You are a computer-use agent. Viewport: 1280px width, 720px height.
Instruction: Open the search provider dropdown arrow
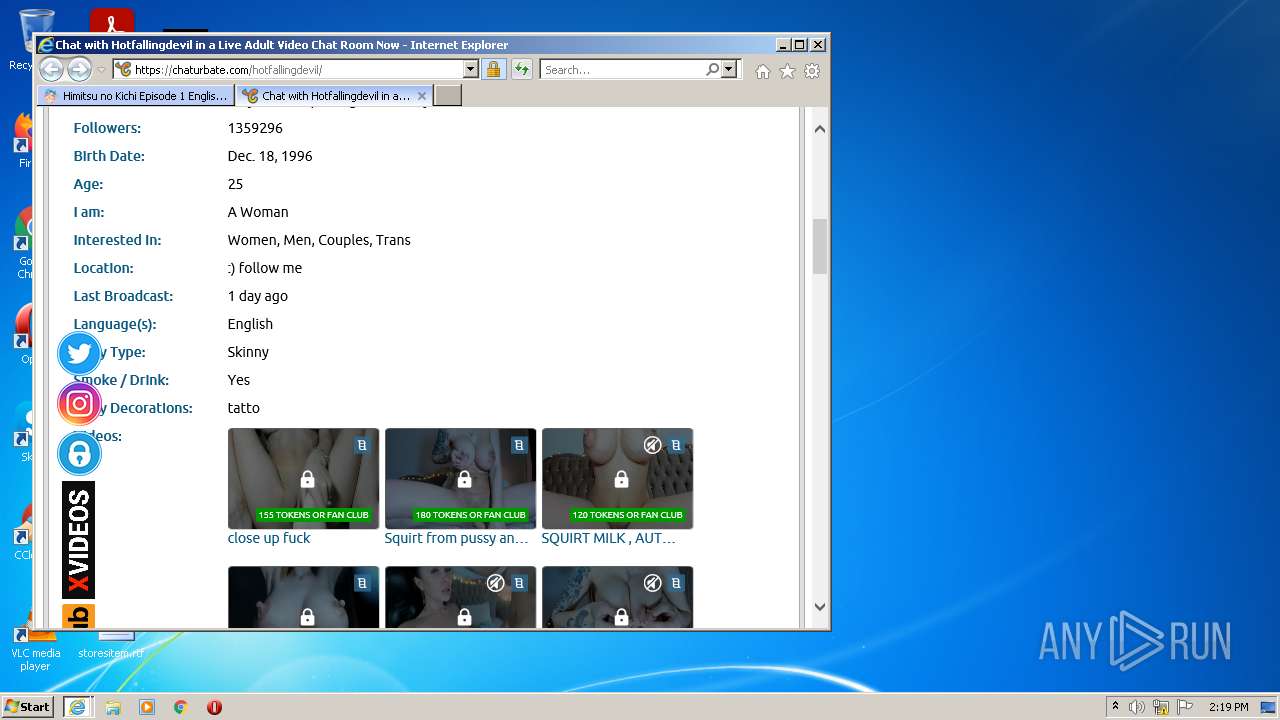coord(729,70)
